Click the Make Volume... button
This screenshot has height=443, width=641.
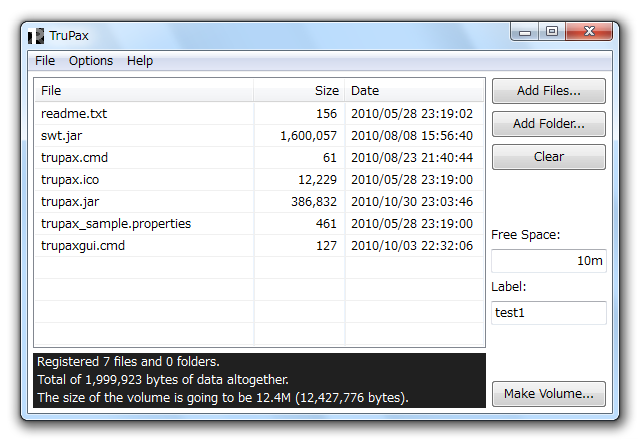point(549,394)
